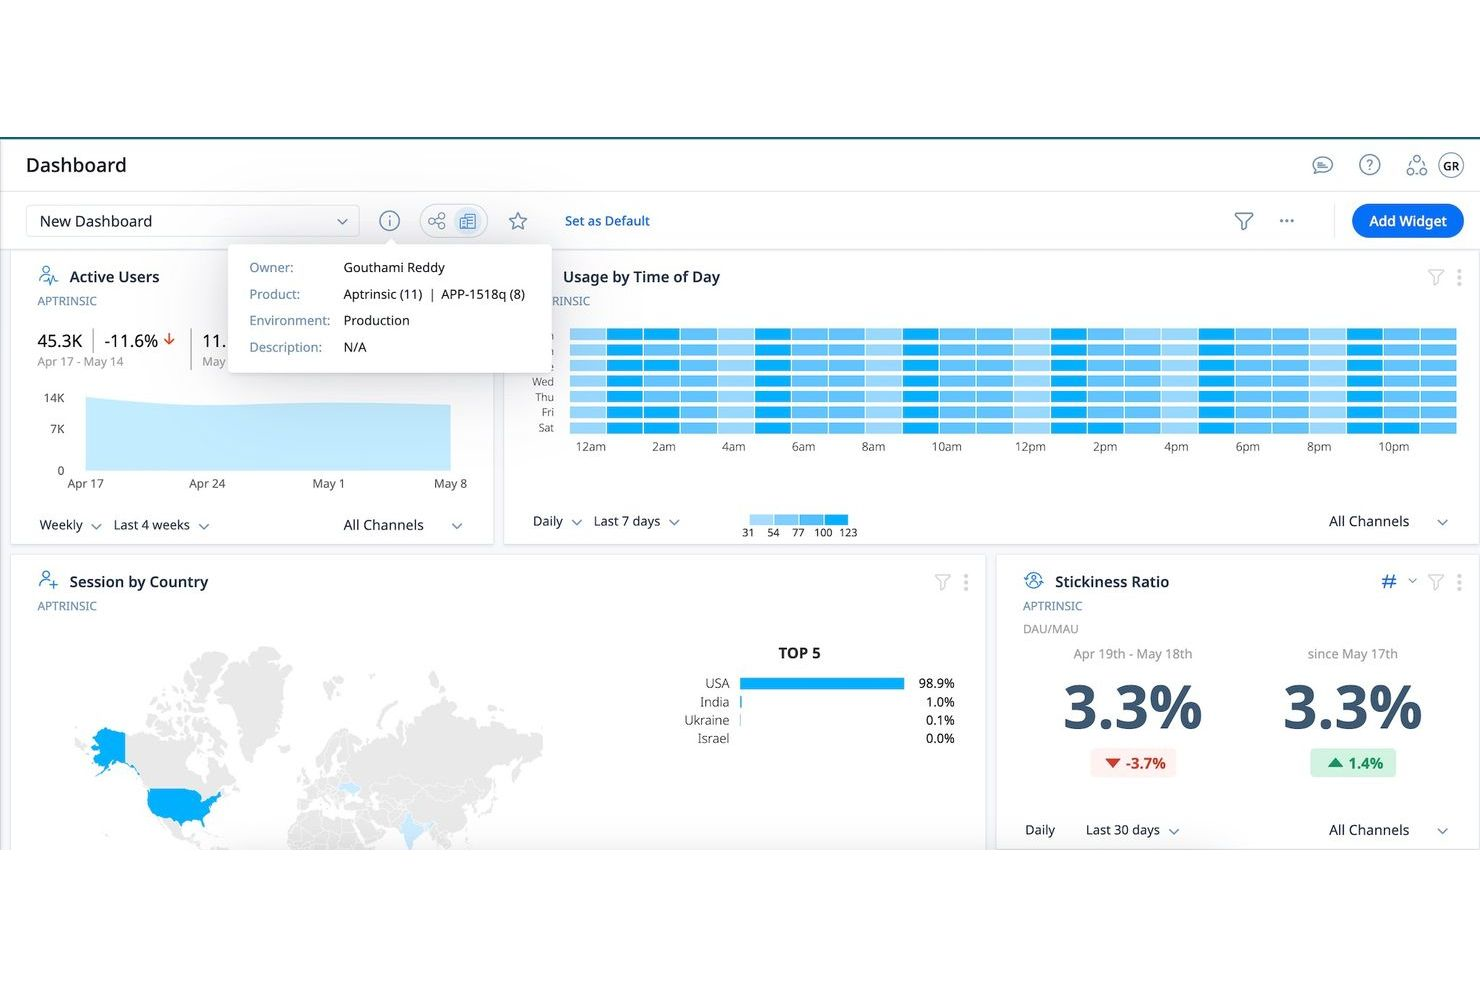This screenshot has width=1480, height=987.
Task: Click the share network icon top right
Action: coord(1417,165)
